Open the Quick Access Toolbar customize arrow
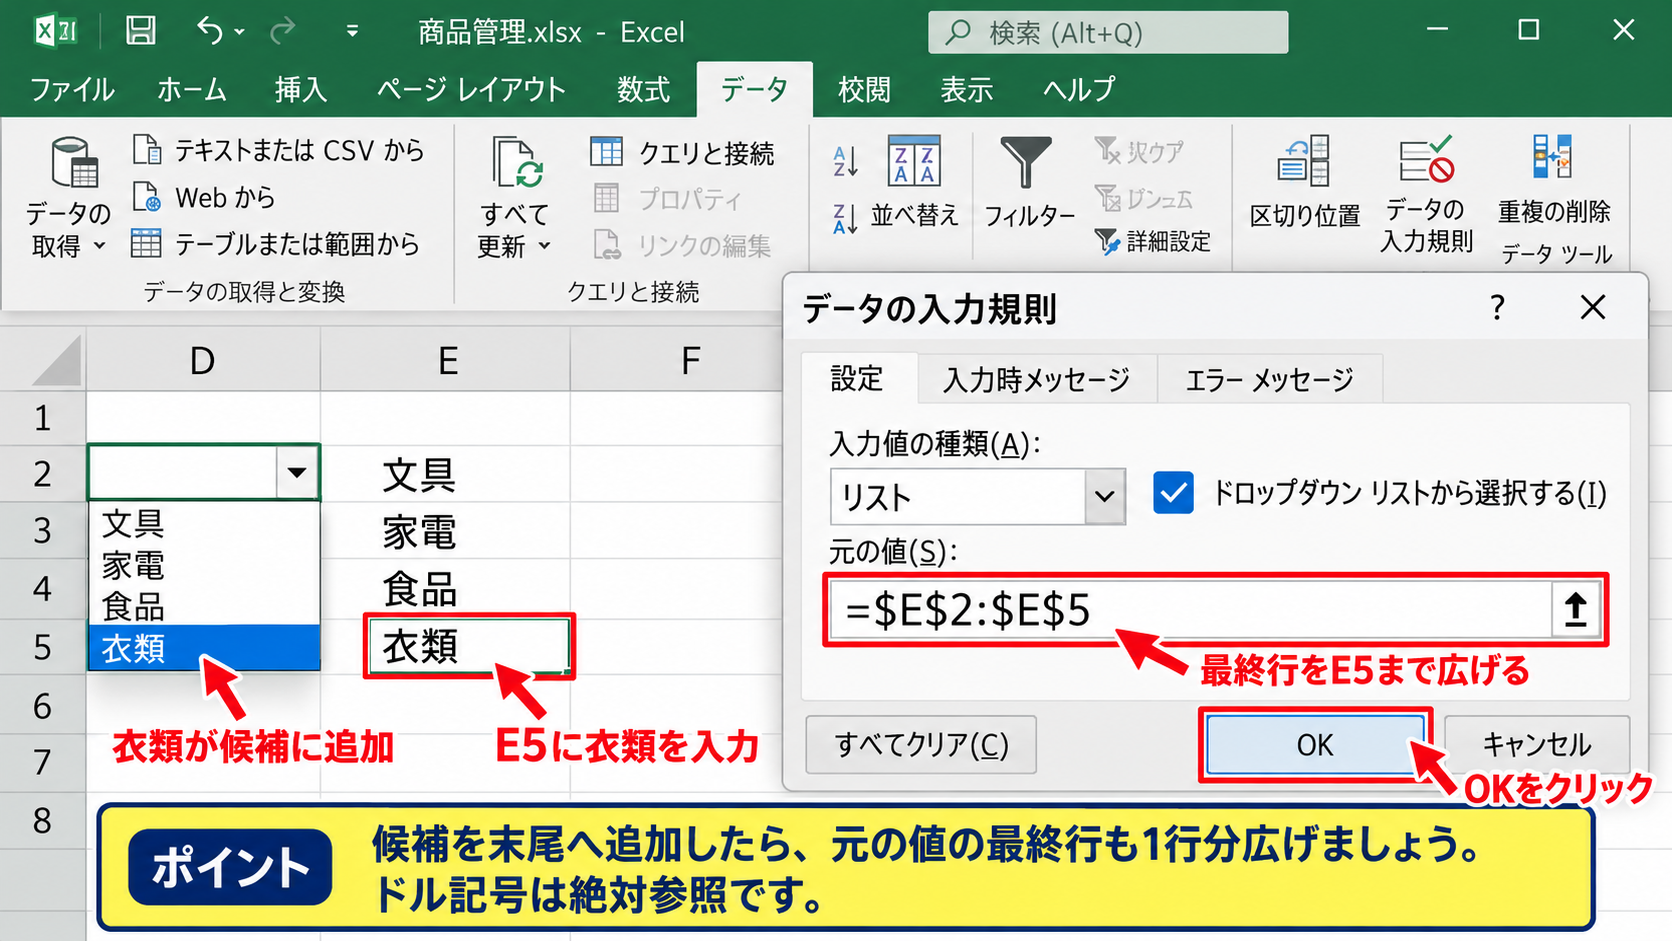 pos(352,32)
